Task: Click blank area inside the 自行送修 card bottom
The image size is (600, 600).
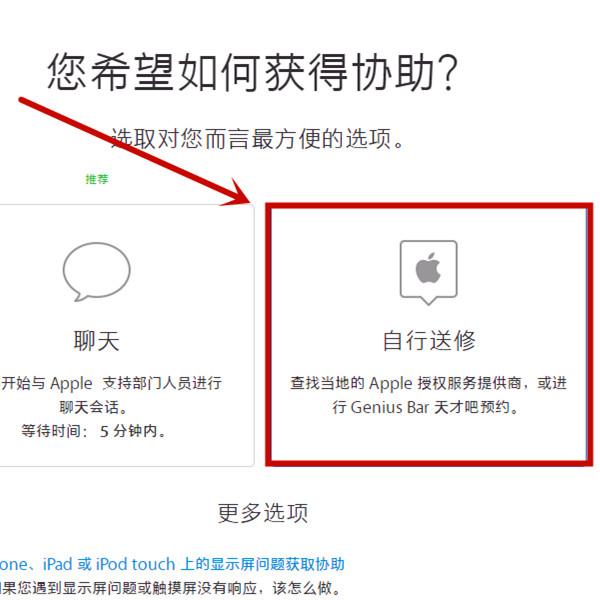Action: click(x=429, y=440)
